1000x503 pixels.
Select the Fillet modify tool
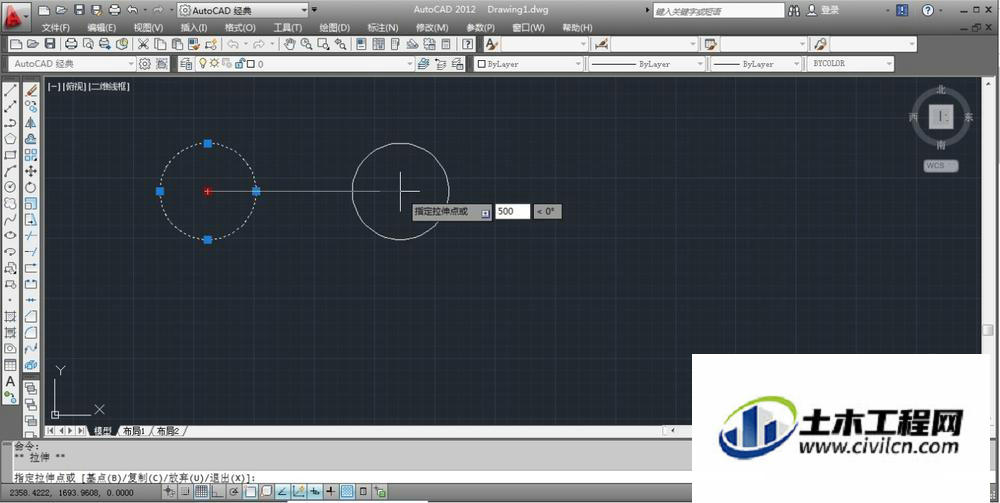(31, 332)
